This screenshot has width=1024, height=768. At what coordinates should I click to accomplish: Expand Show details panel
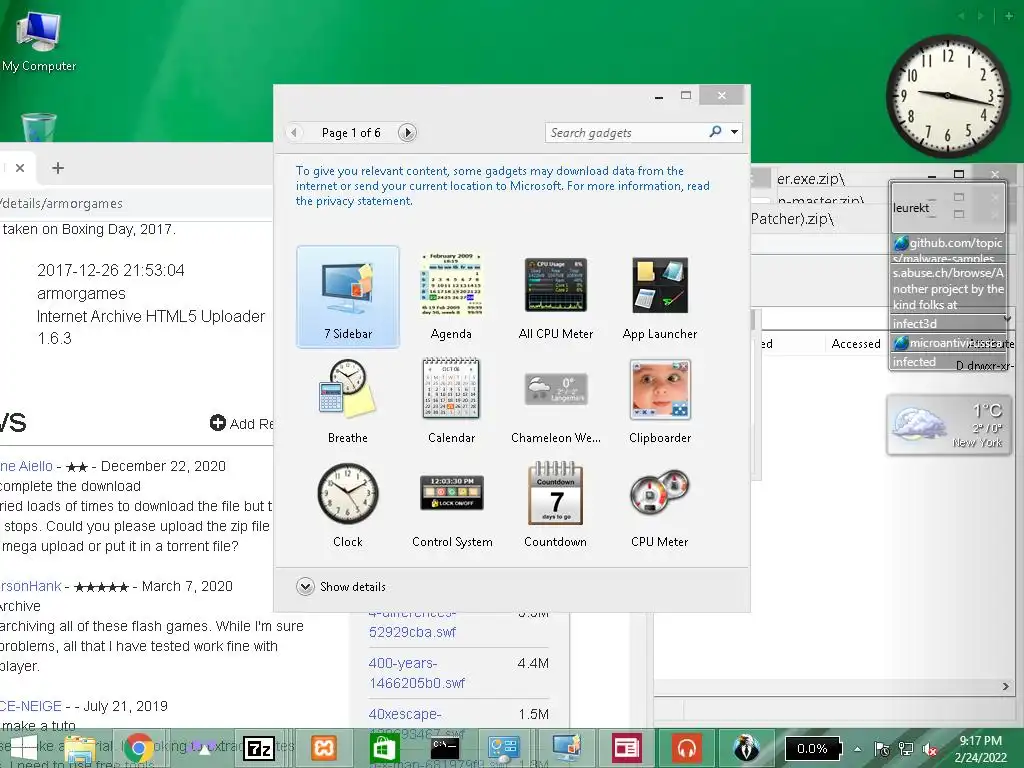(x=341, y=586)
